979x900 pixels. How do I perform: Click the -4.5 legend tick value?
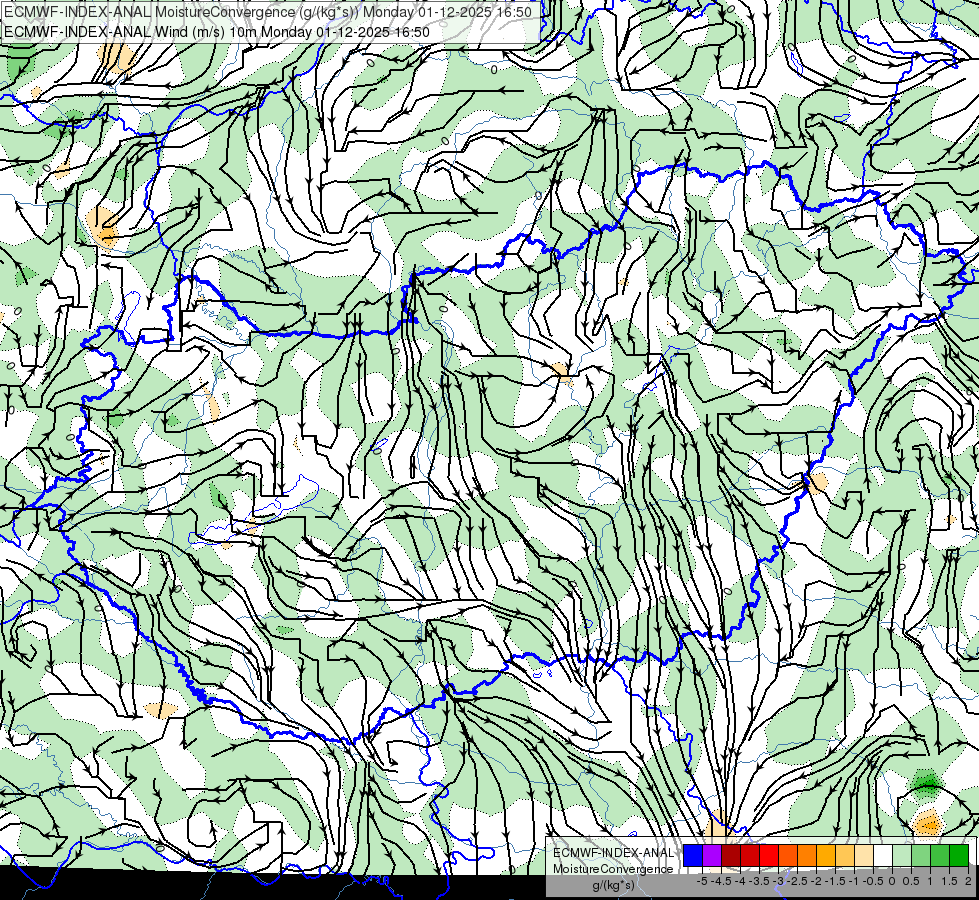tap(721, 881)
